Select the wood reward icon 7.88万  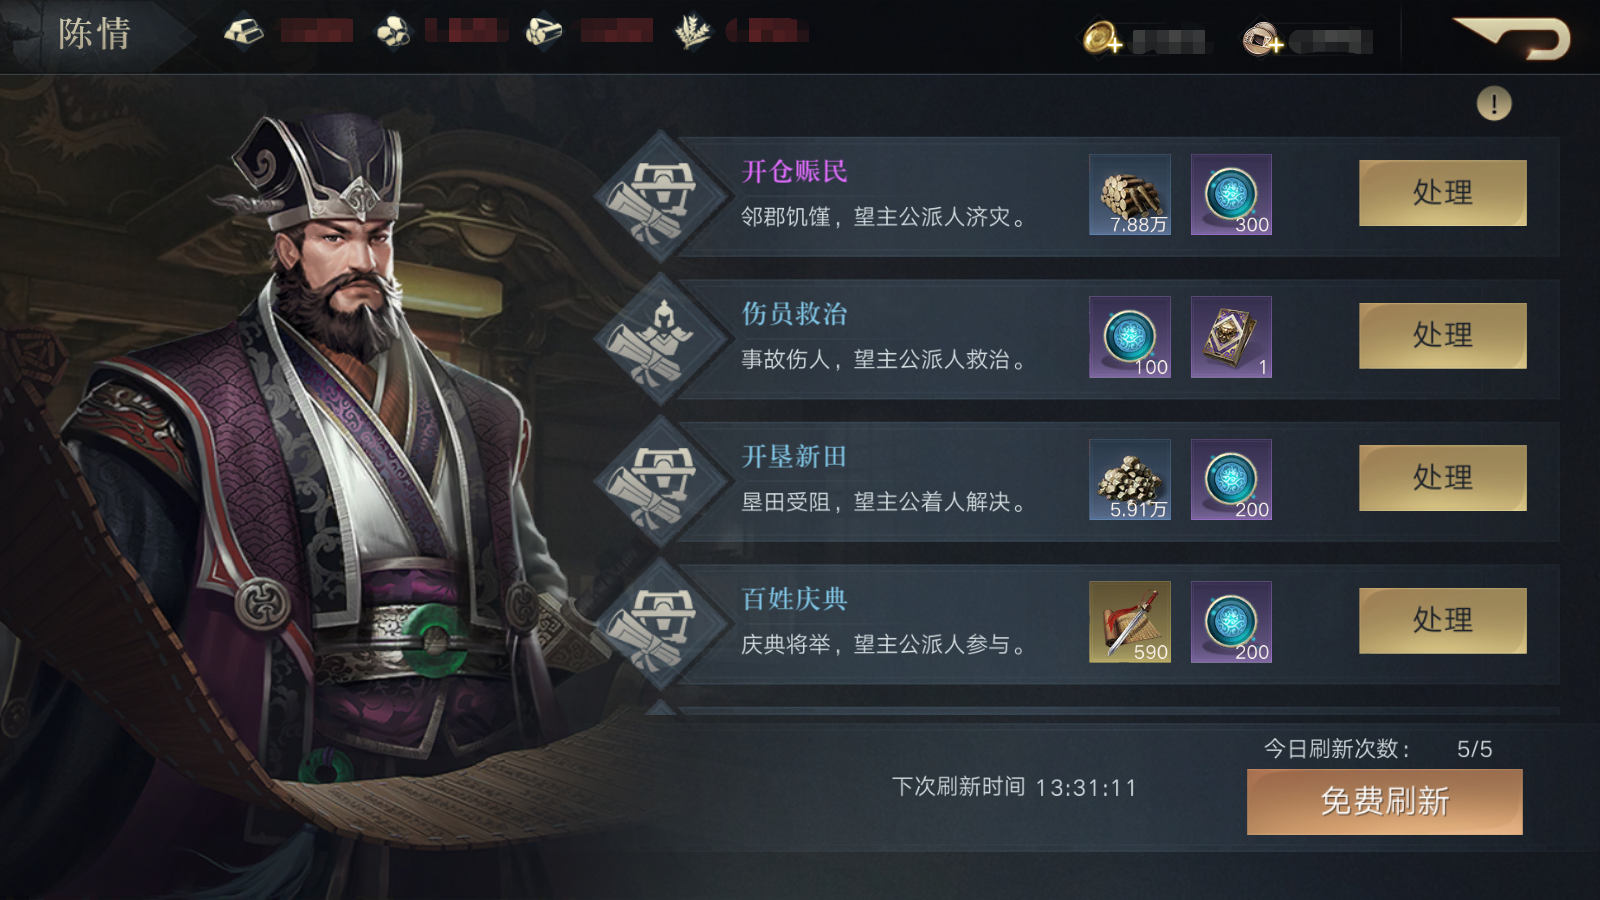pos(1130,195)
